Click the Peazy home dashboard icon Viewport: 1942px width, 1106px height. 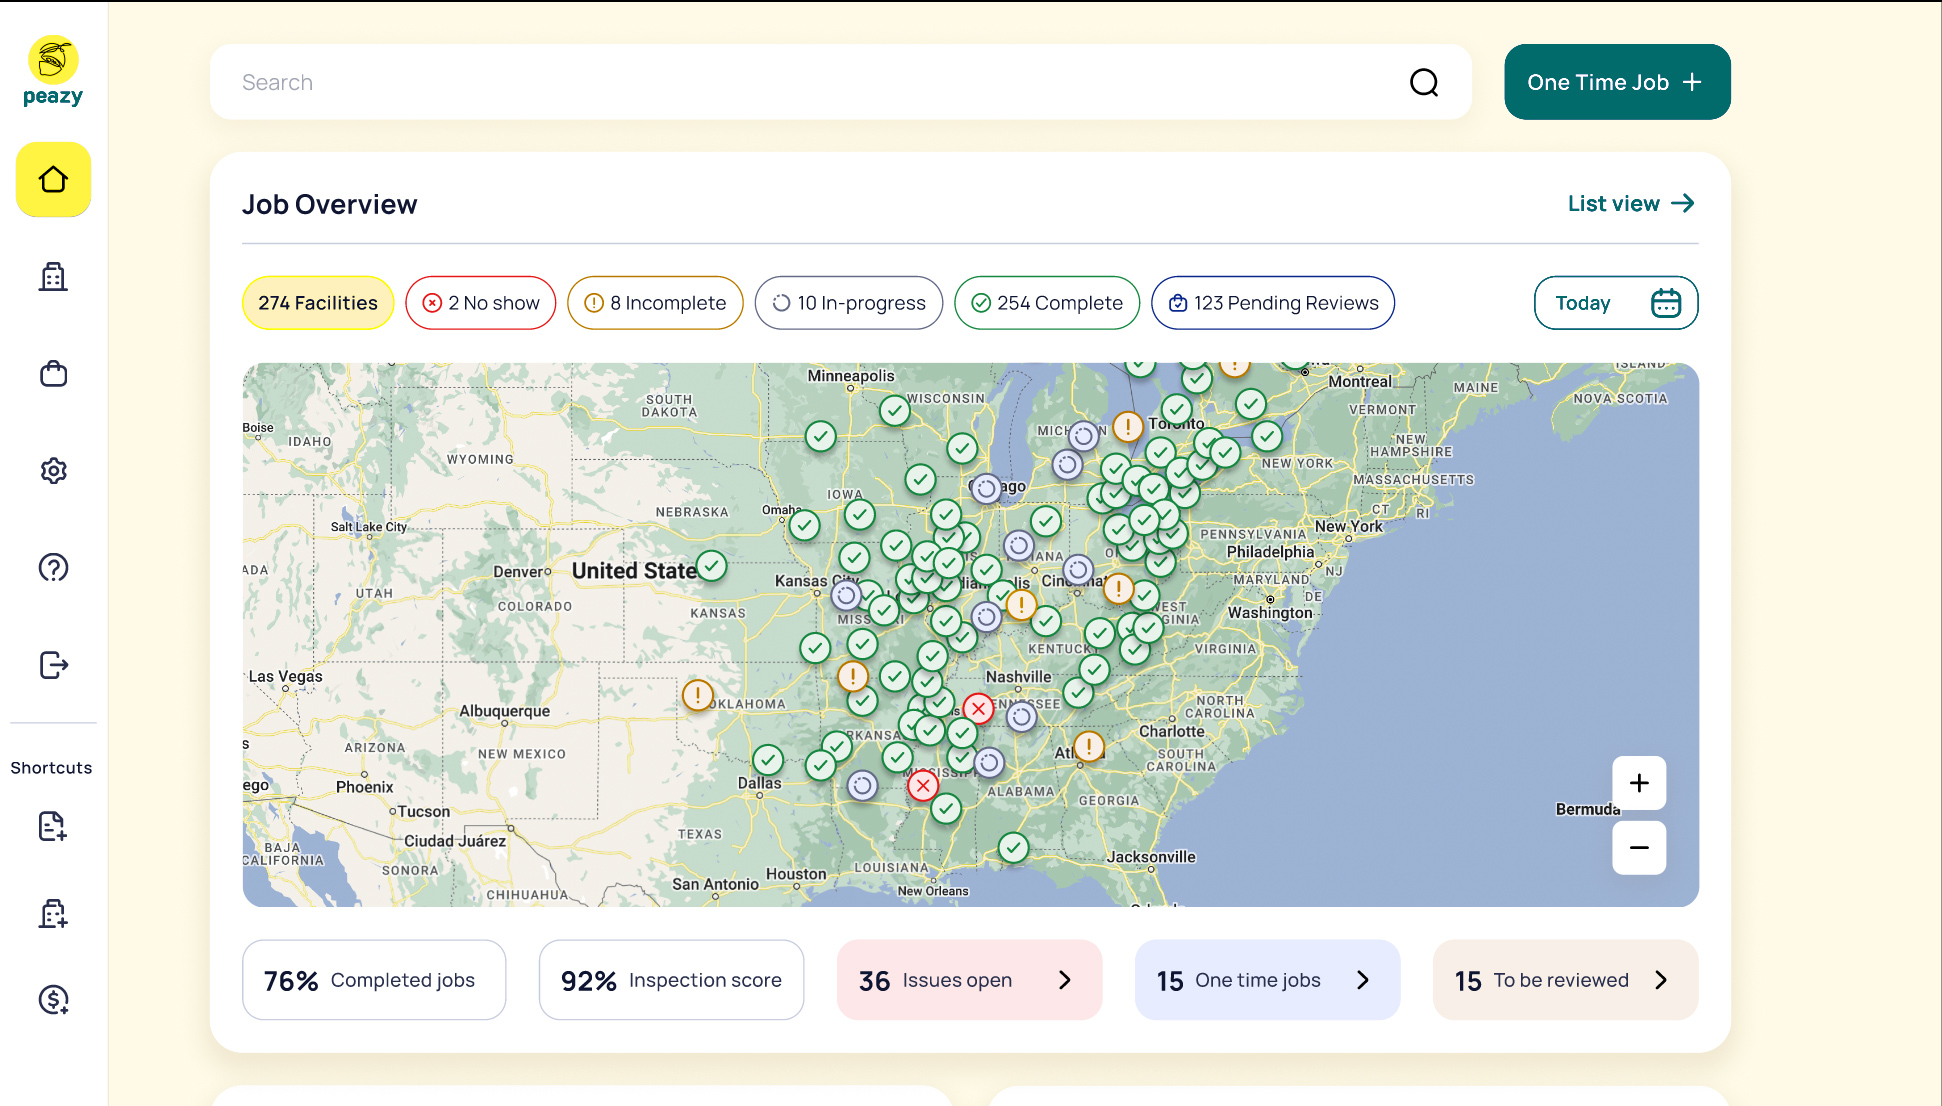coord(53,179)
